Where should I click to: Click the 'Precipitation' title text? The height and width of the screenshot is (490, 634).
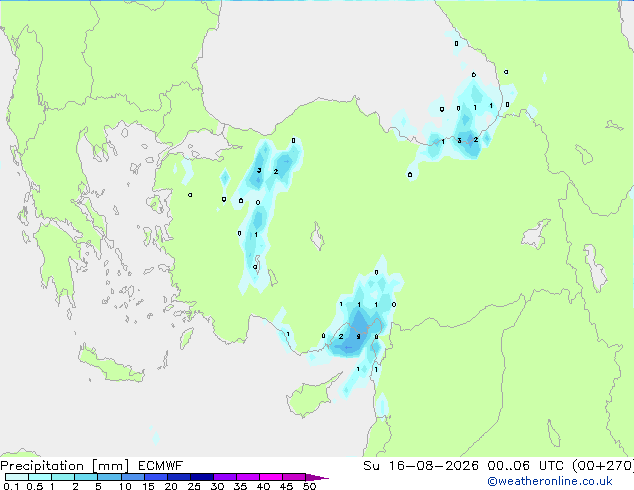coord(42,466)
